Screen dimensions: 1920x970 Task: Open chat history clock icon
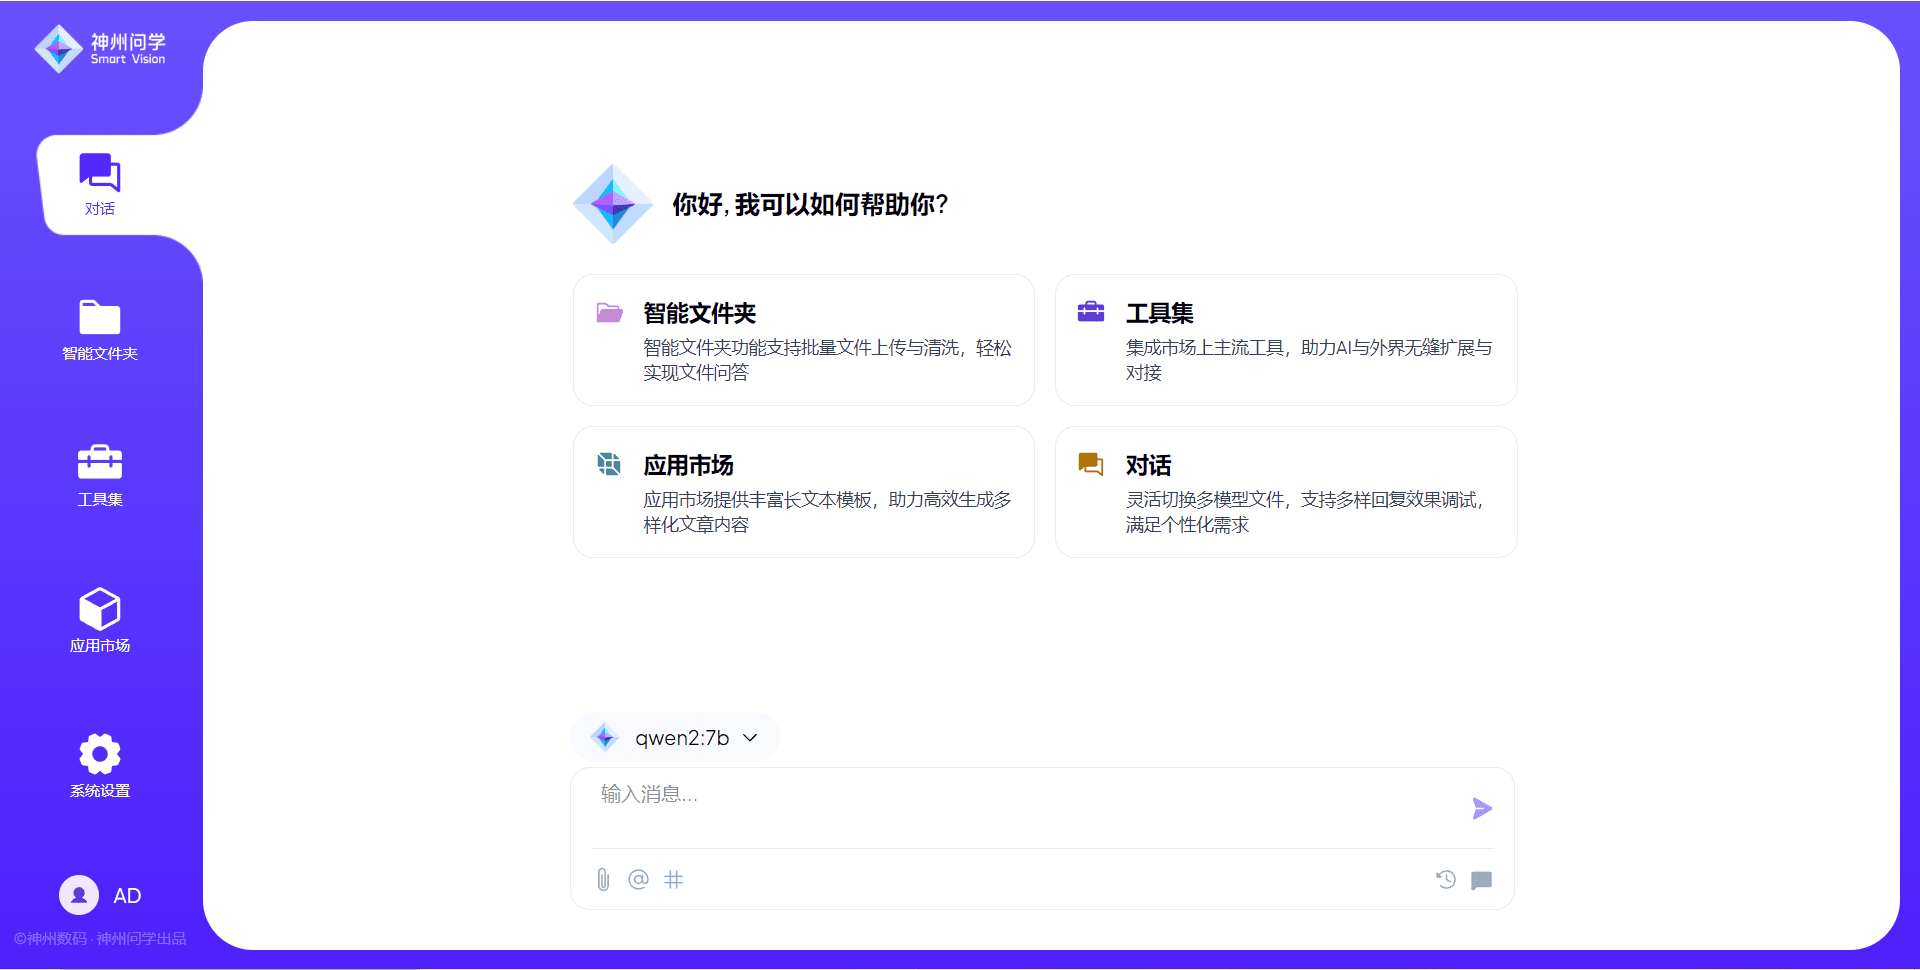click(1445, 880)
